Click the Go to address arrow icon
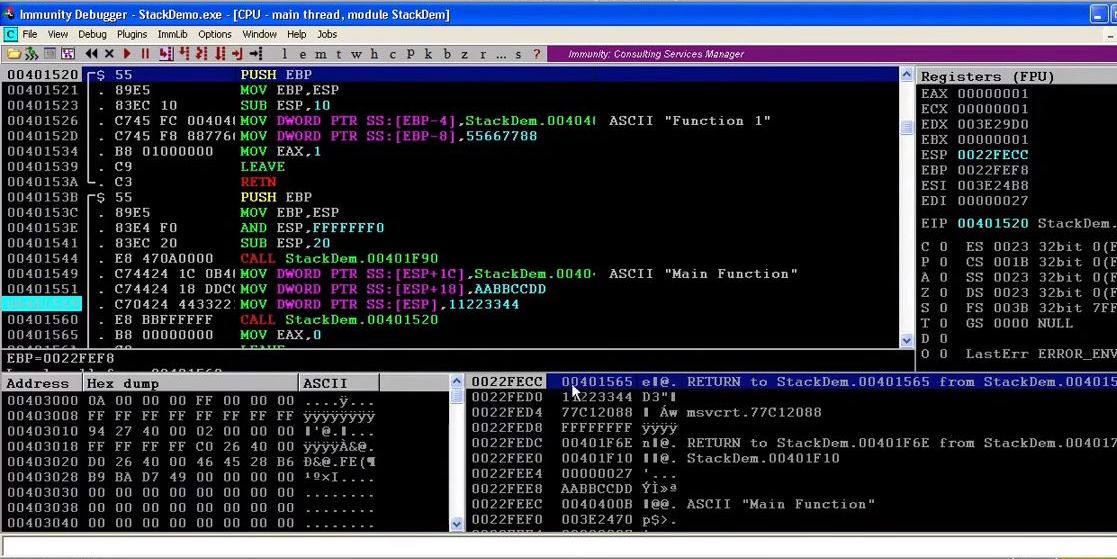 pyautogui.click(x=256, y=53)
